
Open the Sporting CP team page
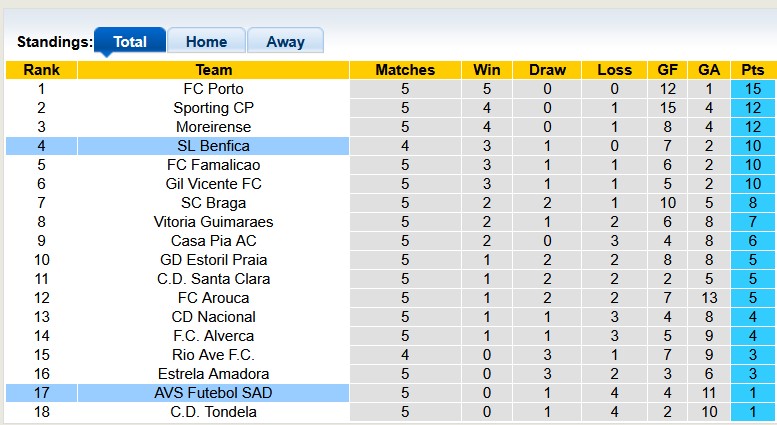click(214, 108)
